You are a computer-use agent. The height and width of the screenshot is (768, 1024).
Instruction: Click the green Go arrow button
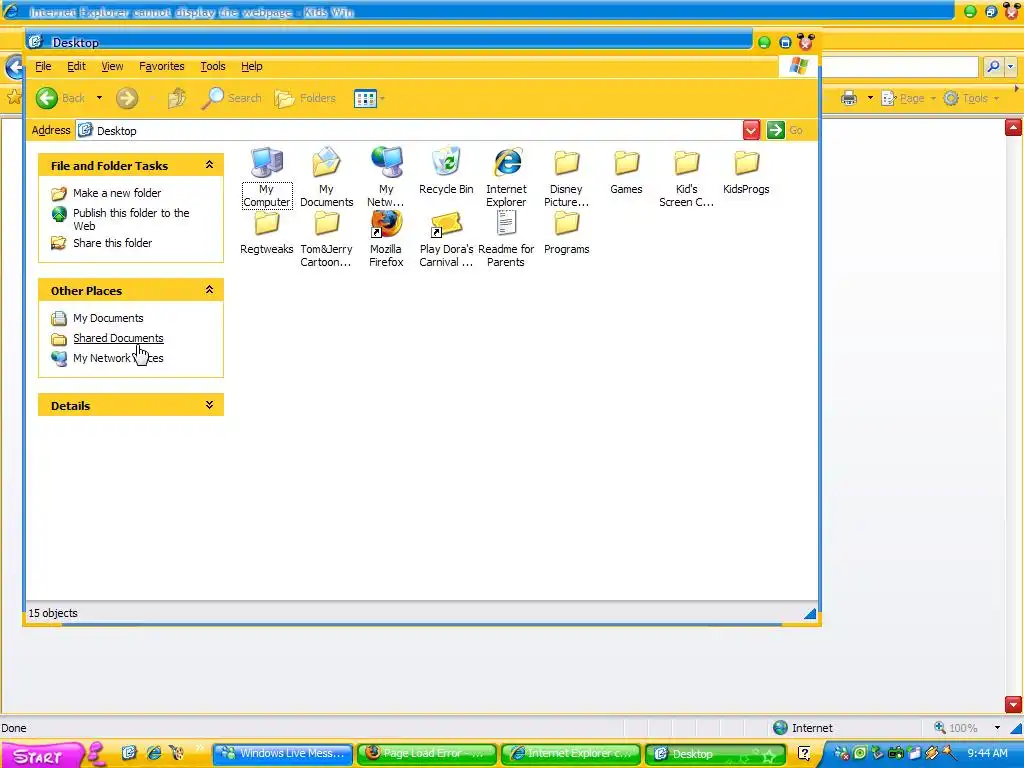click(x=775, y=130)
